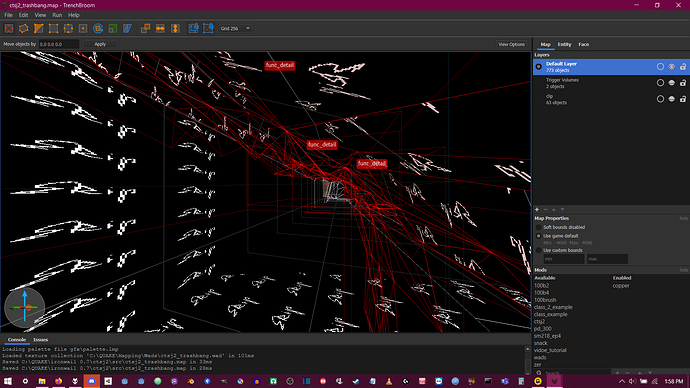Screen dimensions: 690x388
Task: Click the Duplicate objects icon
Action: (x=145, y=29)
